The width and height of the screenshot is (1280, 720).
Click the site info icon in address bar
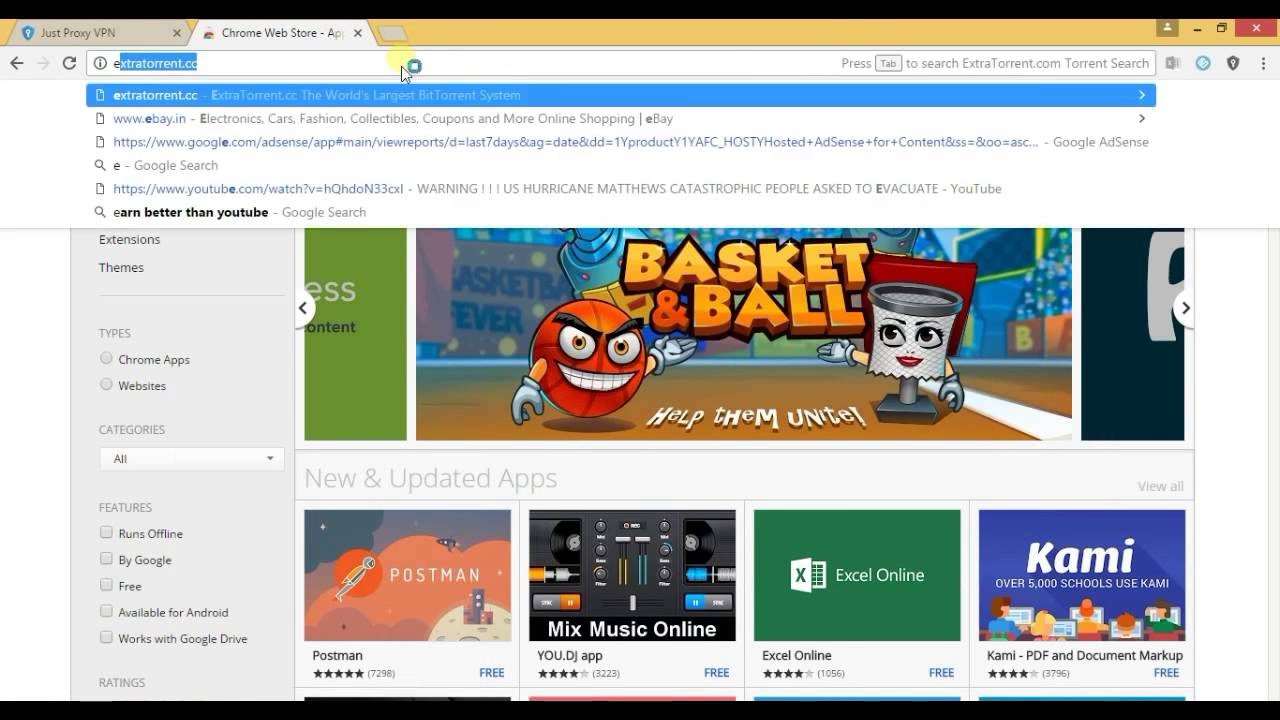pos(100,63)
